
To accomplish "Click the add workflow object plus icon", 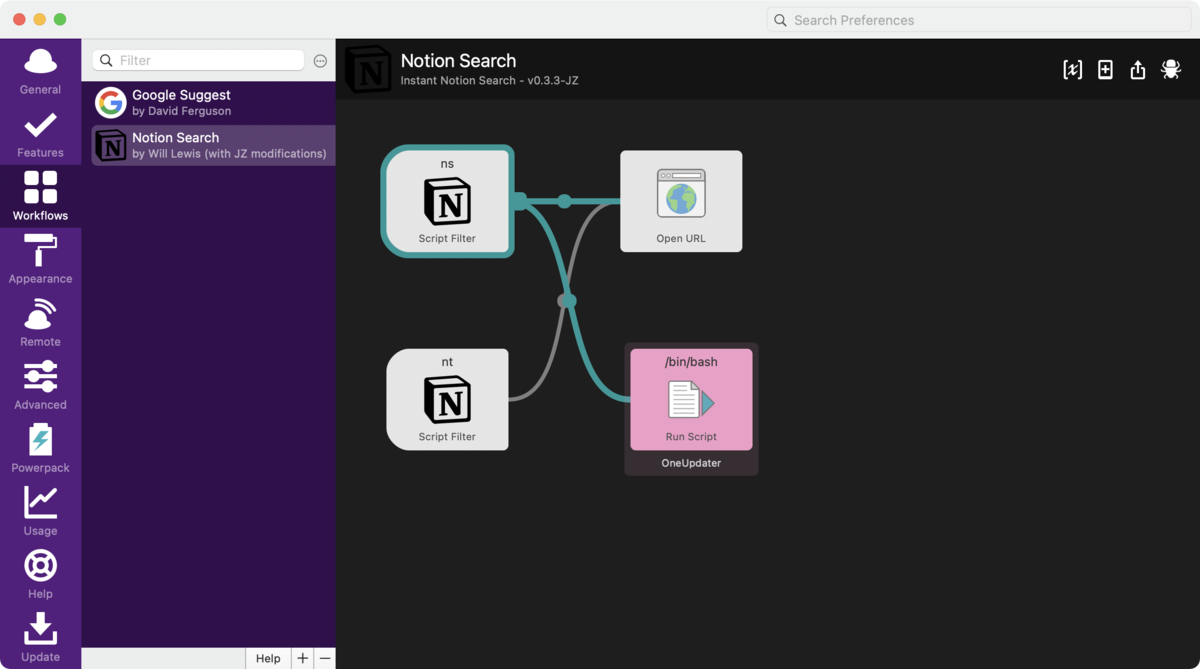I will [1105, 69].
